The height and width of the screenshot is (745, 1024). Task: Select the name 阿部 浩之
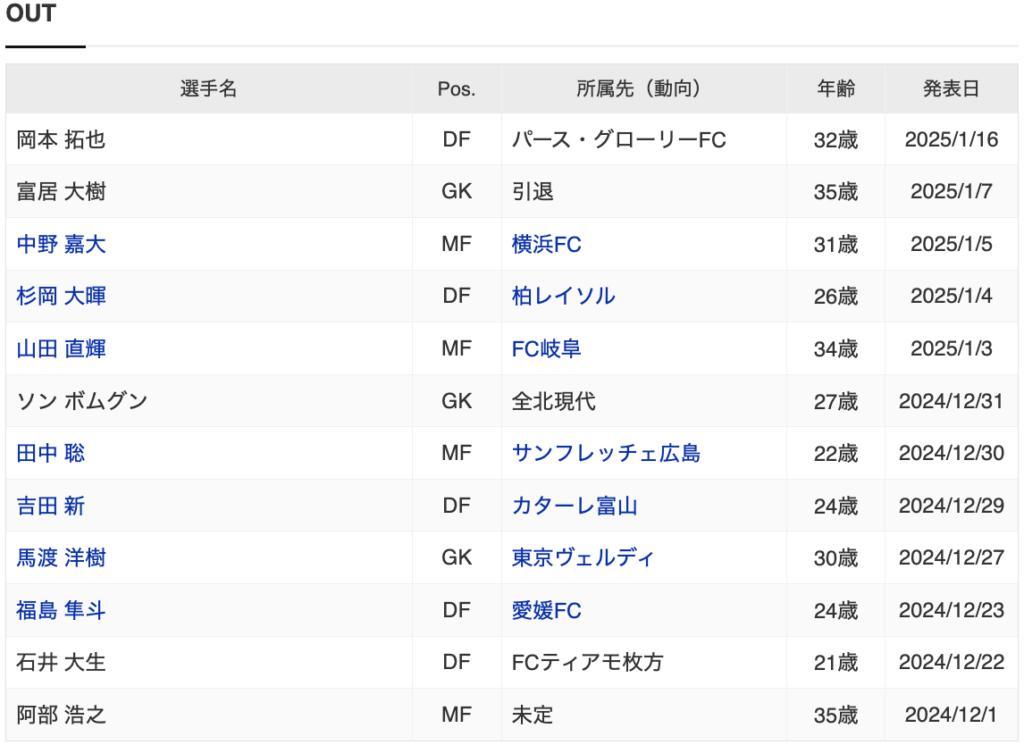[x=61, y=715]
